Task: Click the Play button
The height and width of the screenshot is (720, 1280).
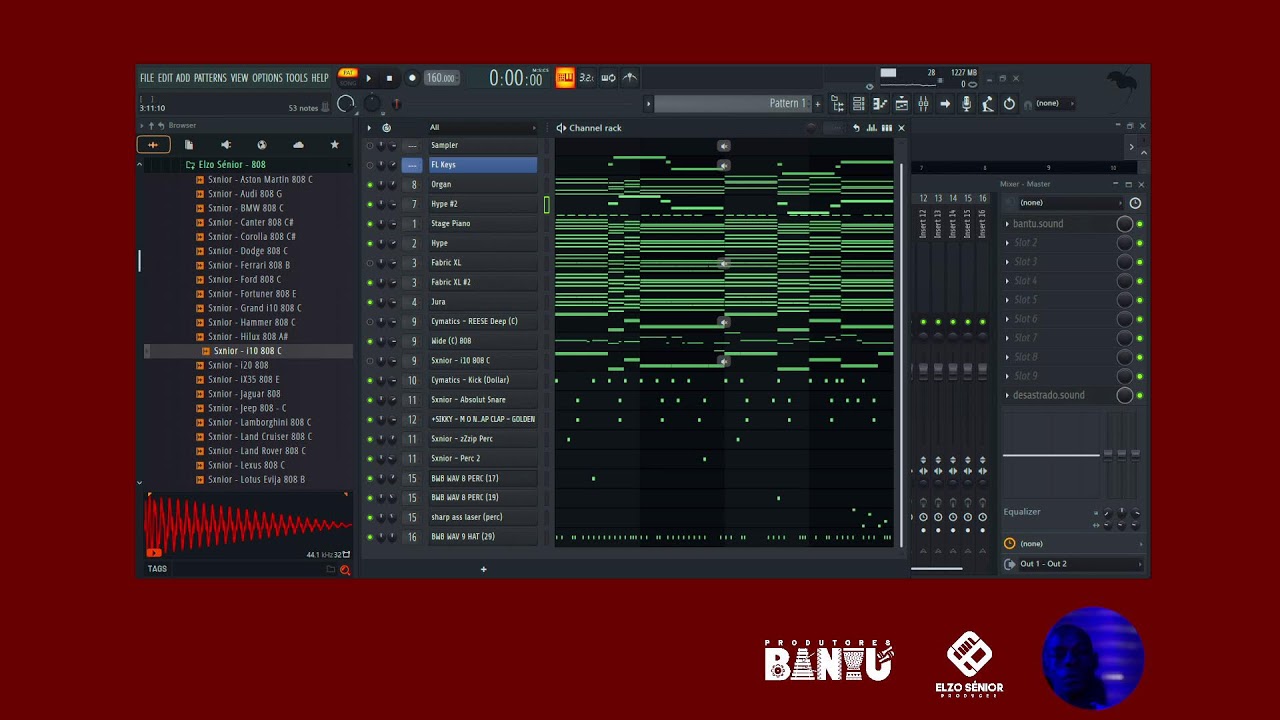Action: [x=368, y=78]
